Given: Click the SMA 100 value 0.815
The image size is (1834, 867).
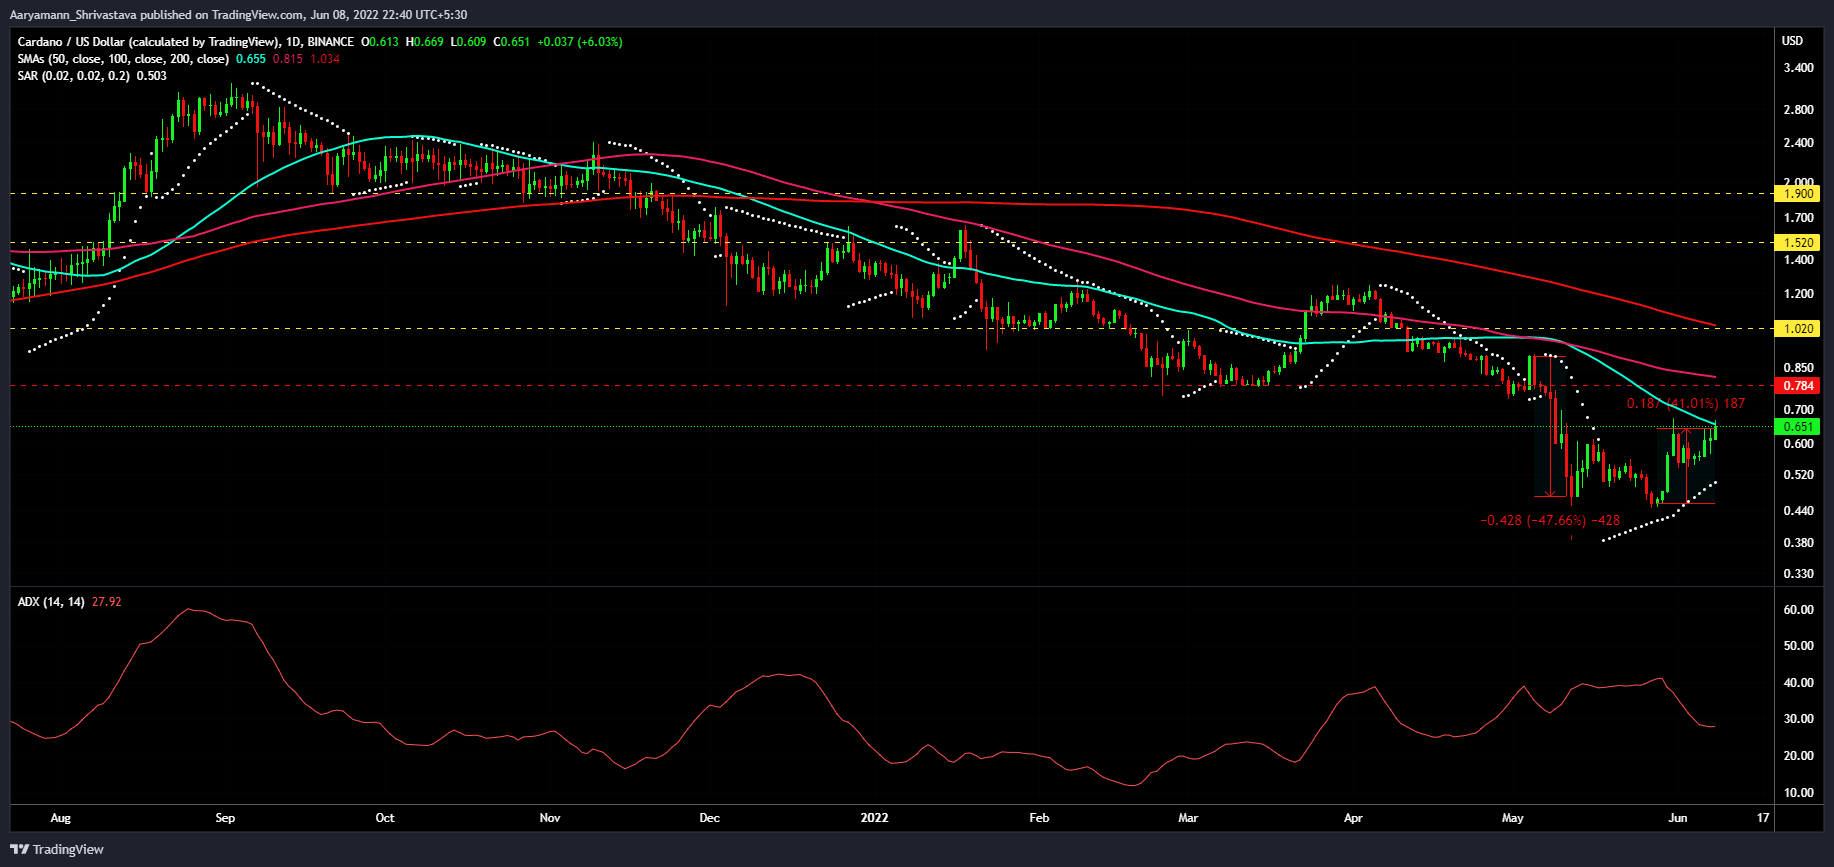Looking at the screenshot, I should 288,59.
